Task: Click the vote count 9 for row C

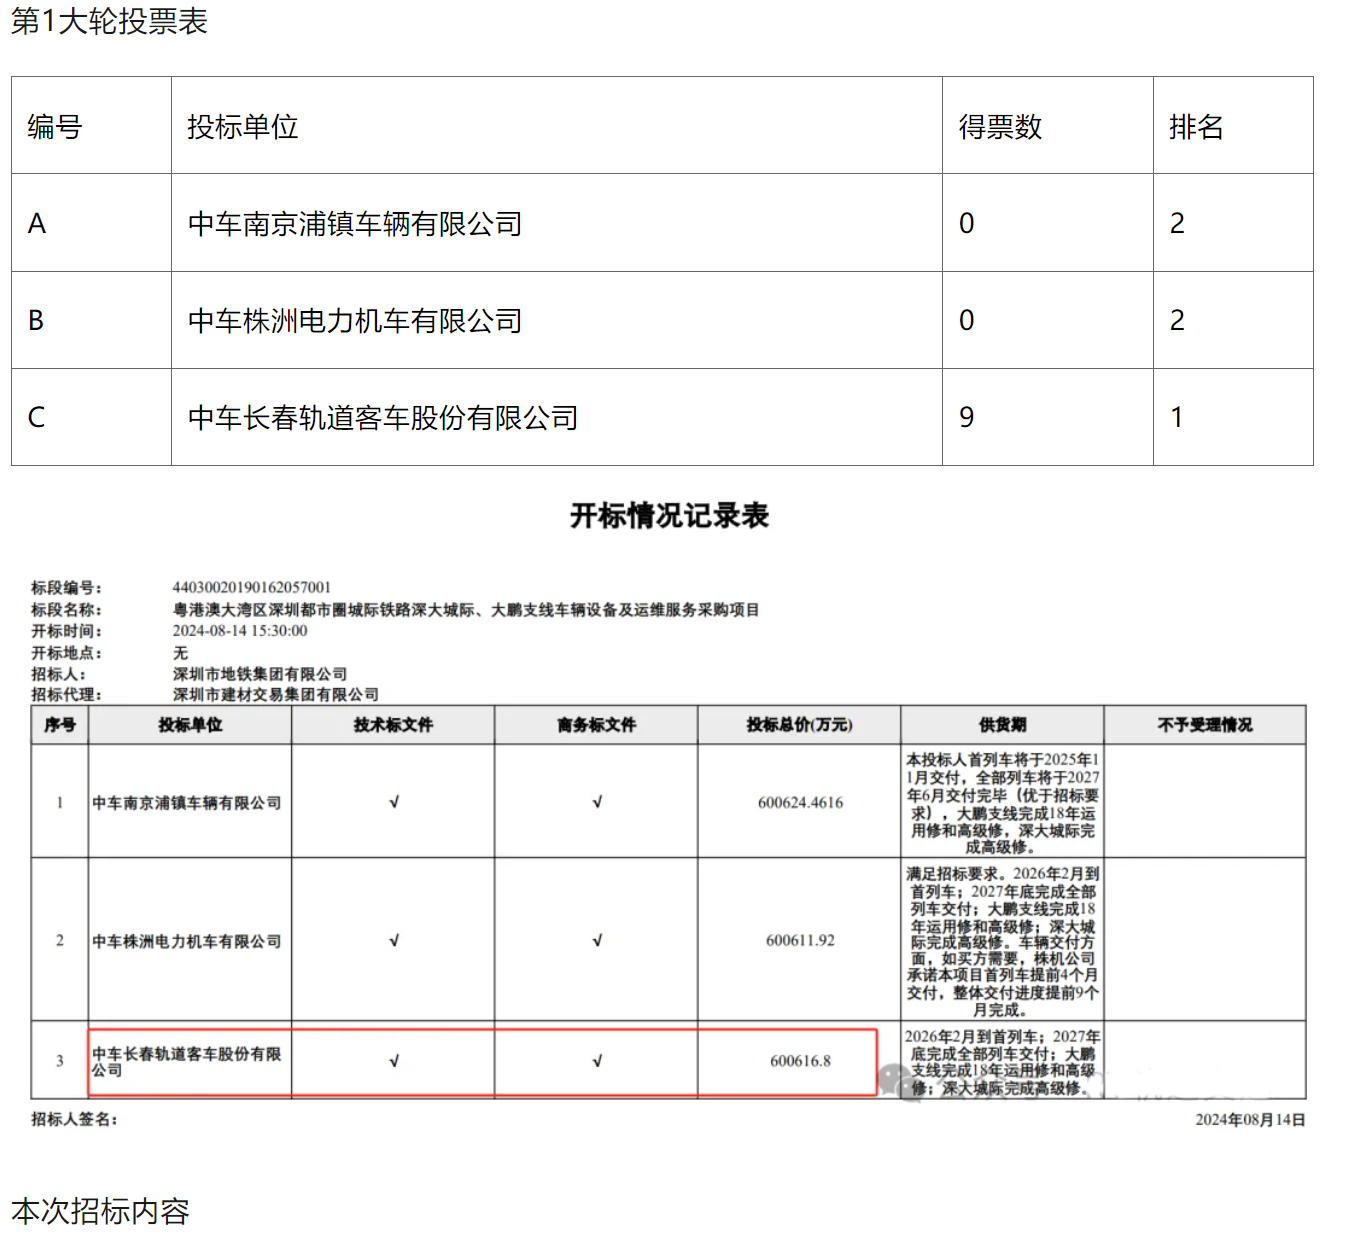Action: [x=966, y=418]
